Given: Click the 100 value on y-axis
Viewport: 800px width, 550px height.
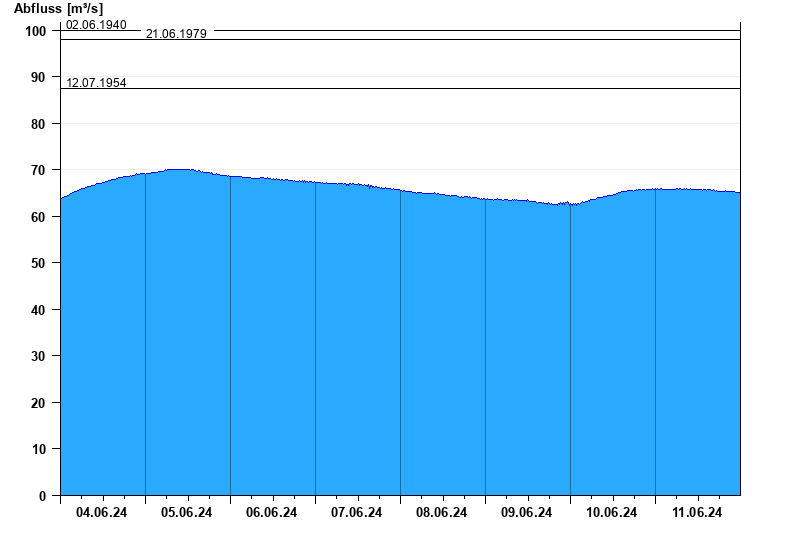Looking at the screenshot, I should (x=36, y=31).
